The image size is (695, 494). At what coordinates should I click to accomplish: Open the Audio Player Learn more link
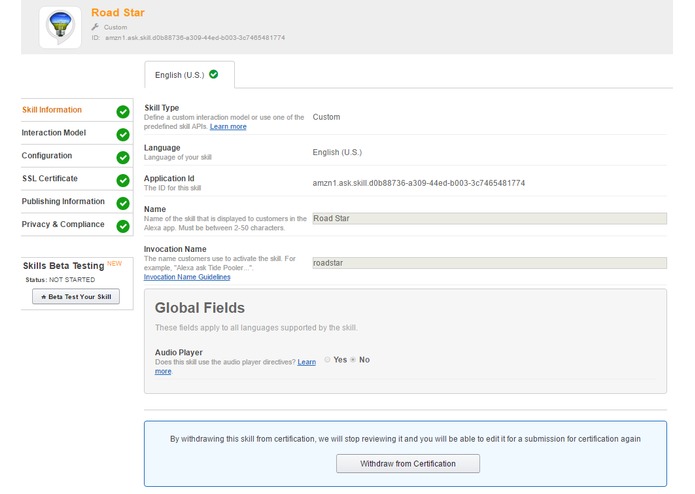click(x=306, y=362)
